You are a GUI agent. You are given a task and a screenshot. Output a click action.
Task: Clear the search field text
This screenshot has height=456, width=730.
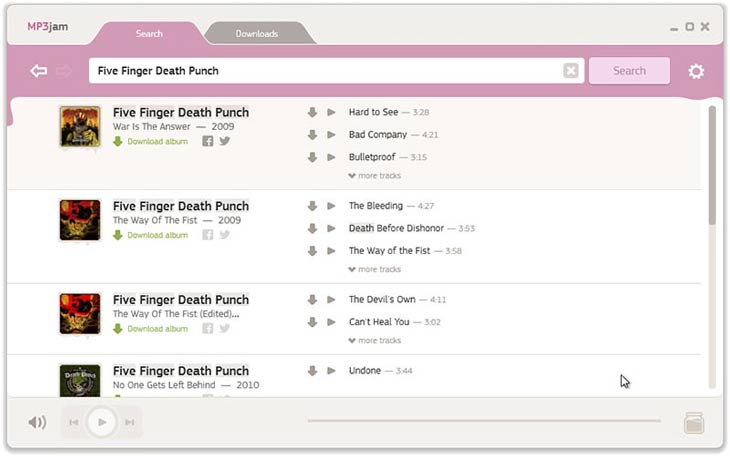pyautogui.click(x=570, y=71)
